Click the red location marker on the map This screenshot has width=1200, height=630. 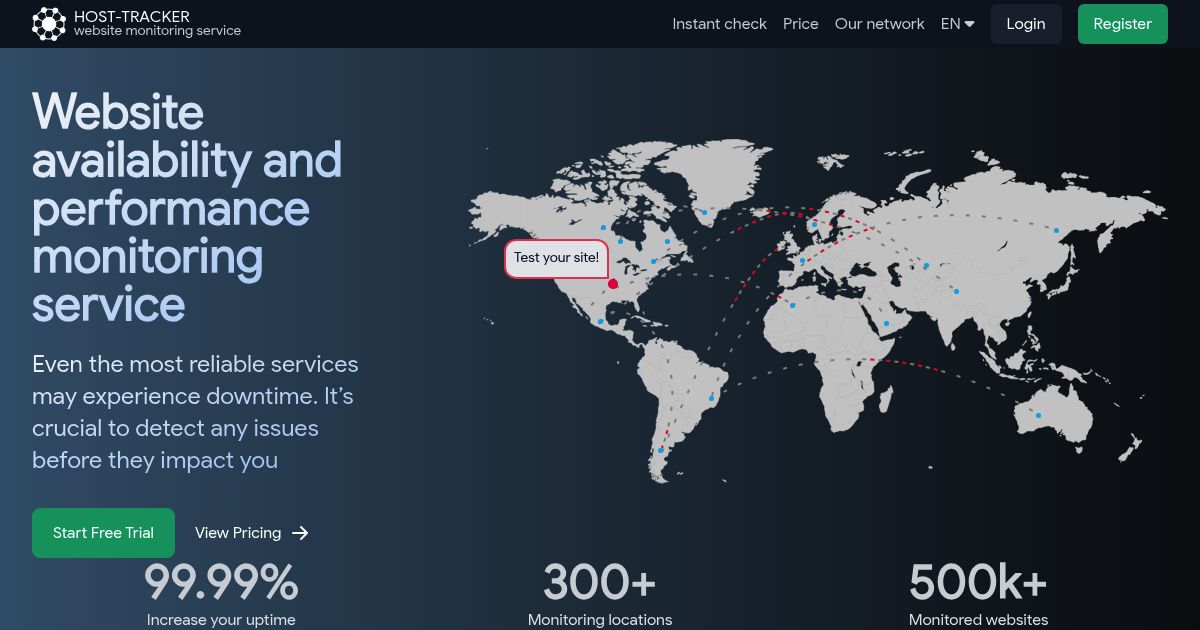tap(613, 284)
